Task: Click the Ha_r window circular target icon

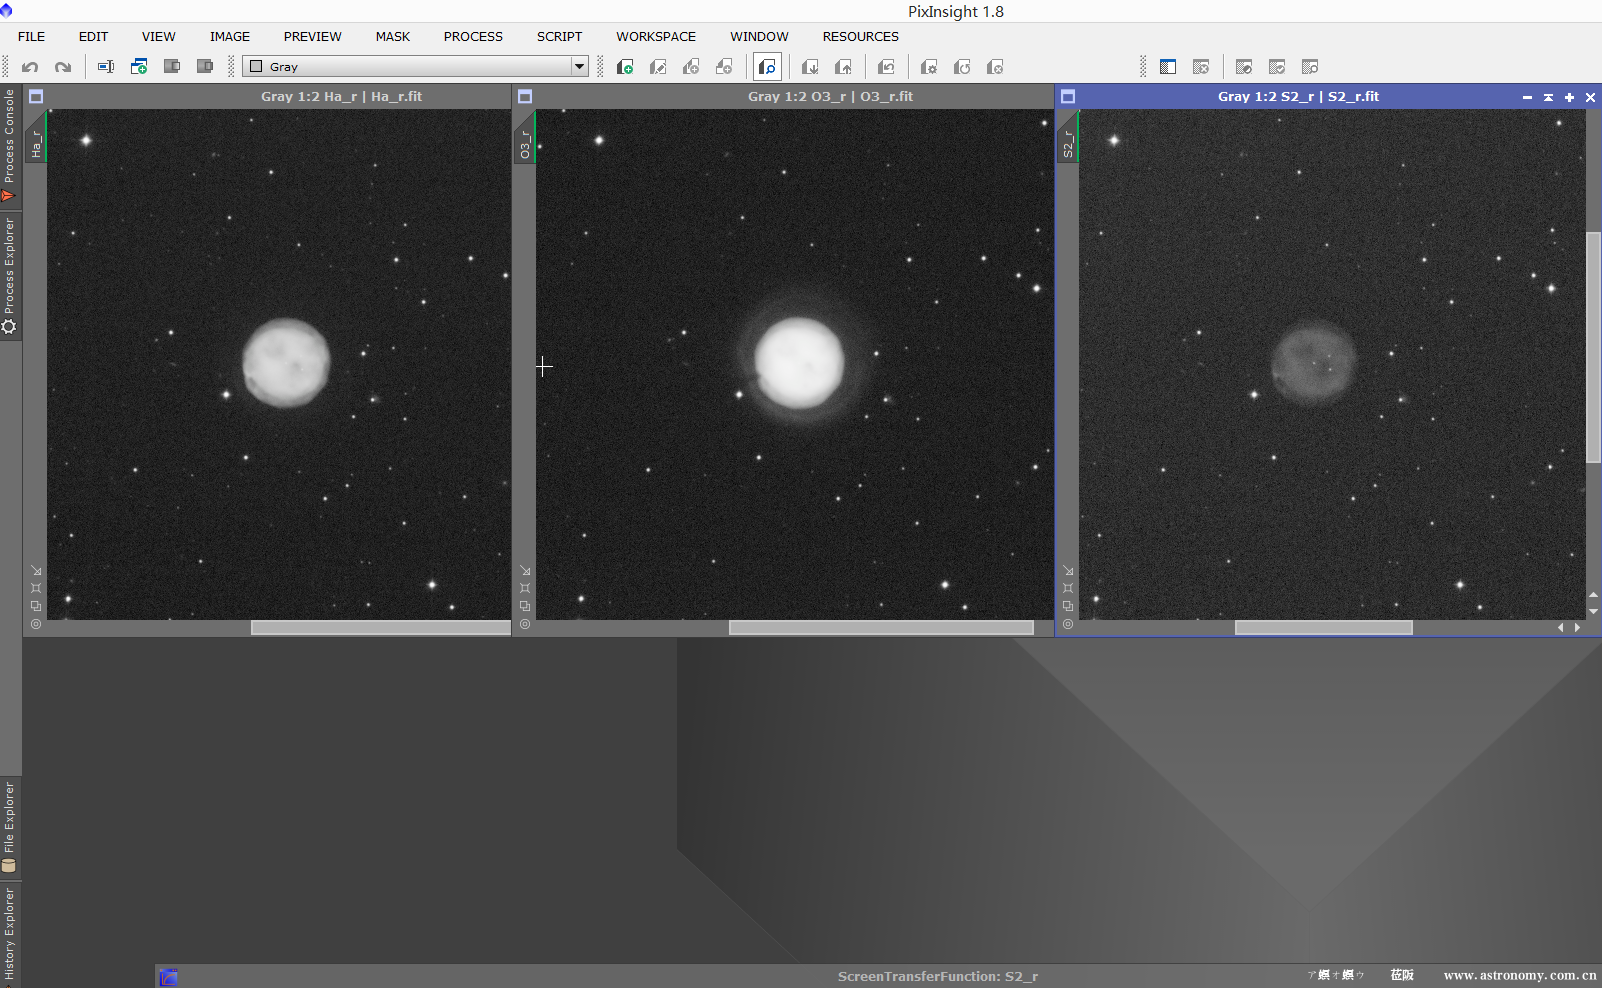Action: coord(36,624)
